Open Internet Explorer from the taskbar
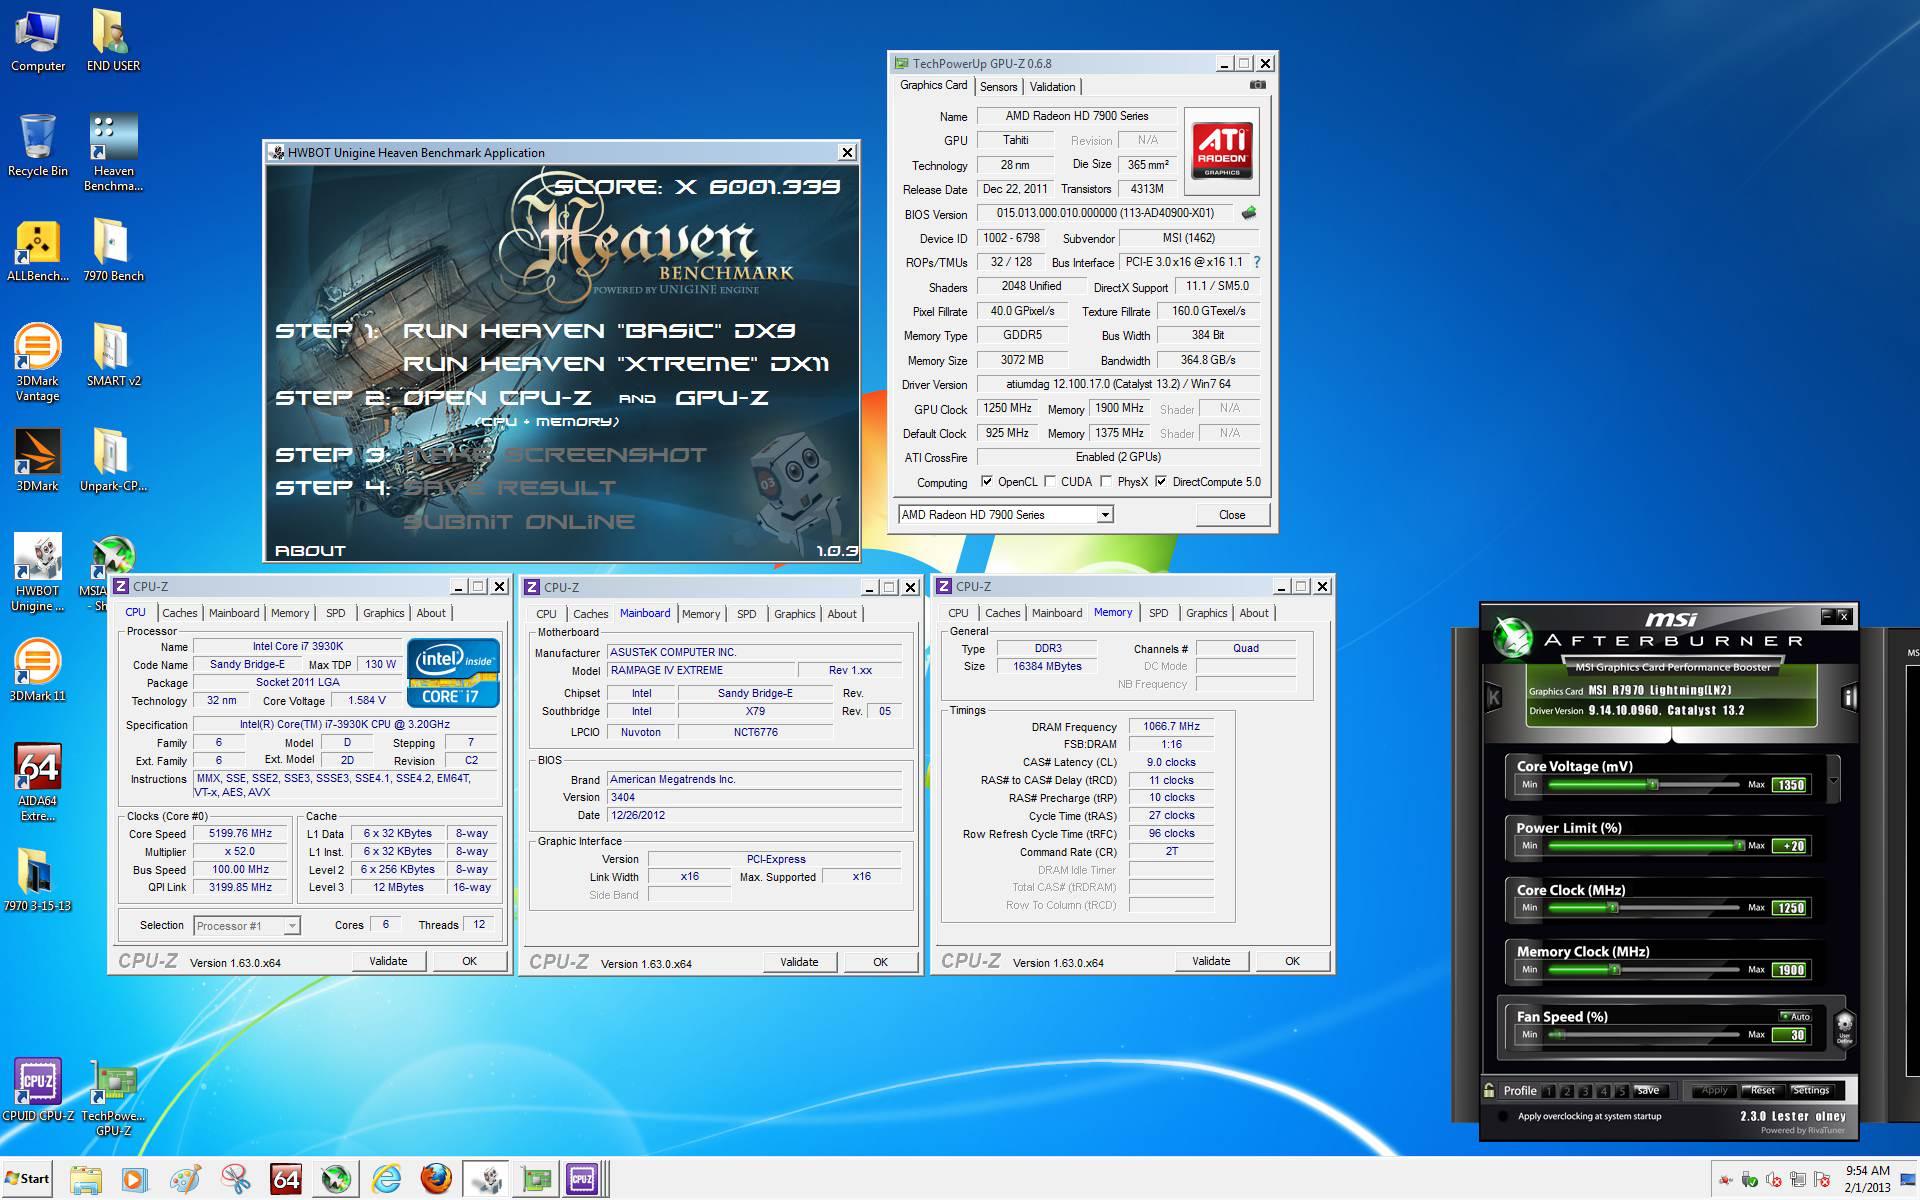Screen dimensions: 1920x1200 pyautogui.click(x=386, y=1180)
